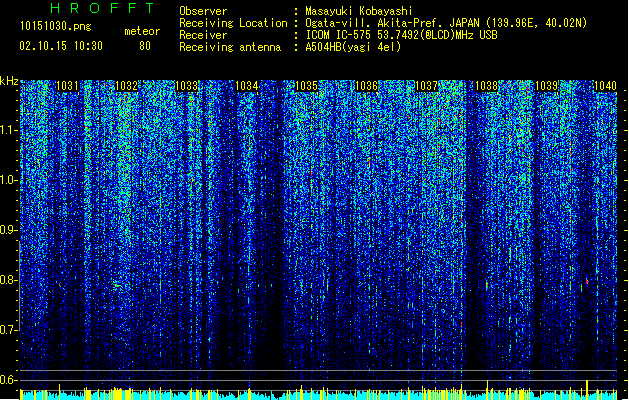Click the 1035 time marker label
629x400 pixels.
tap(306, 86)
